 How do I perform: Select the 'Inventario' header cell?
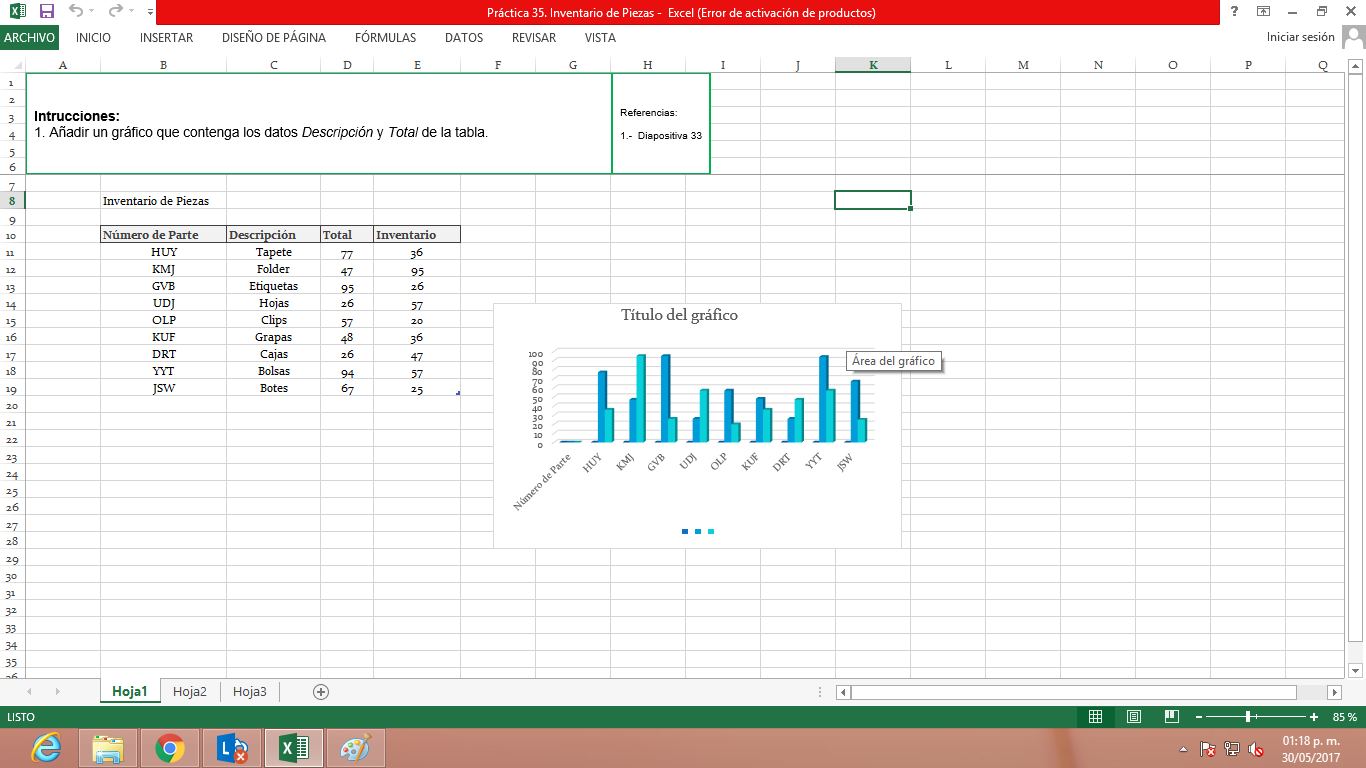pos(416,235)
